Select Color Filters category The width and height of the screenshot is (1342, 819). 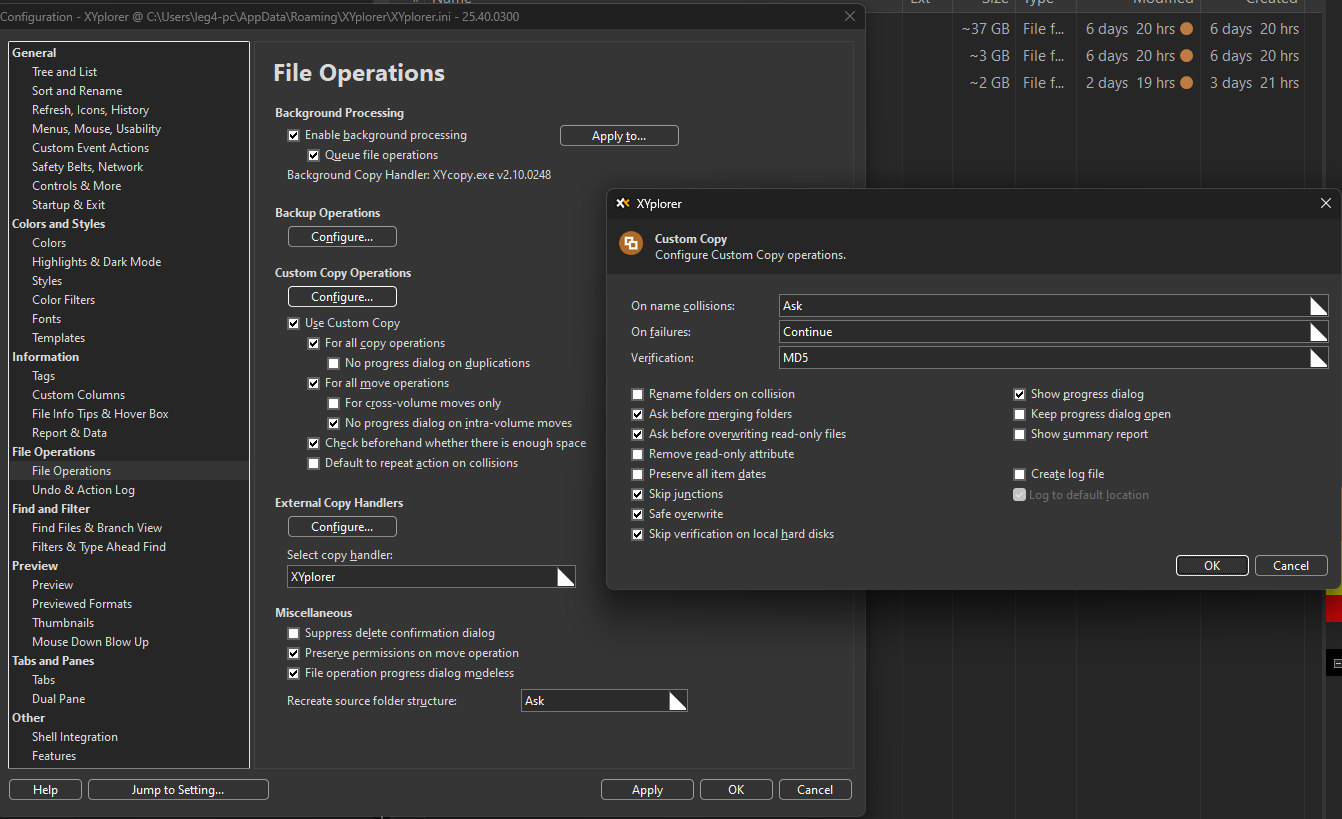[64, 300]
